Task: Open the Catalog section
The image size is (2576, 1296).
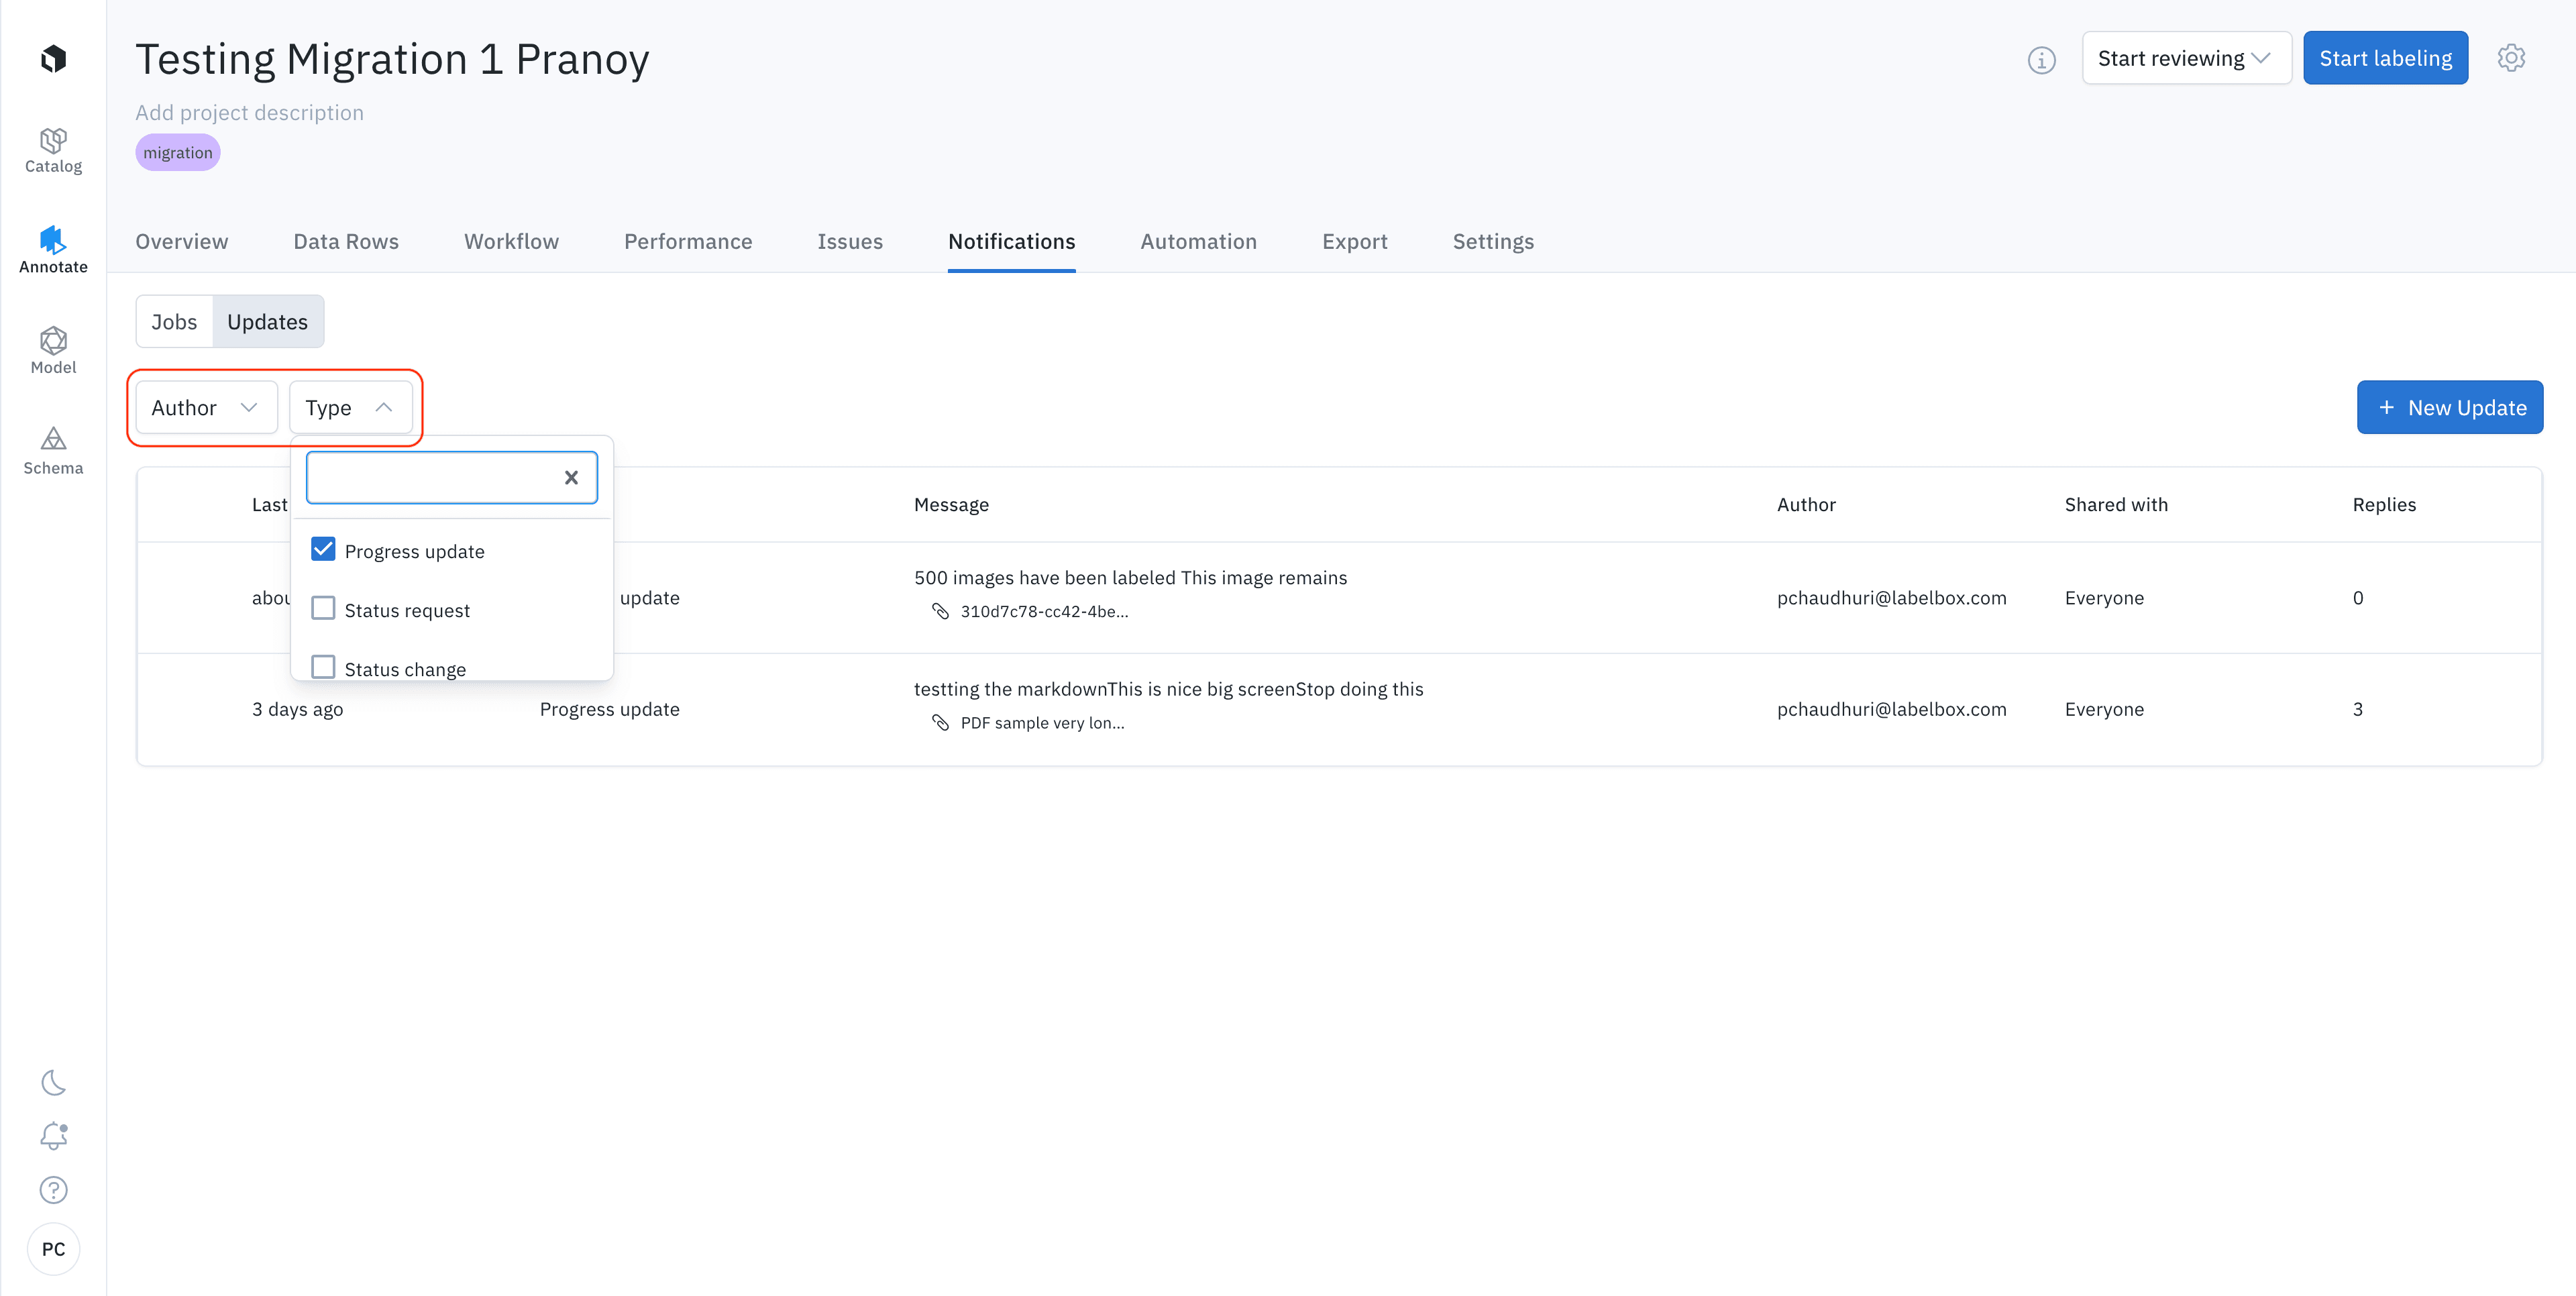Action: (x=53, y=151)
